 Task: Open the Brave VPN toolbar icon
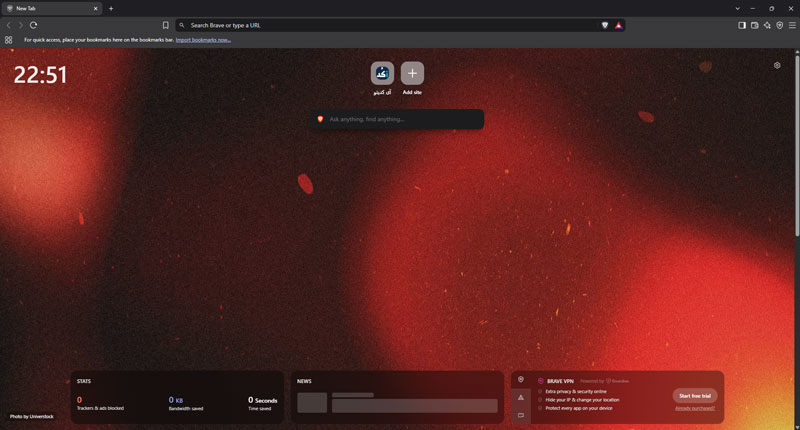[x=780, y=25]
